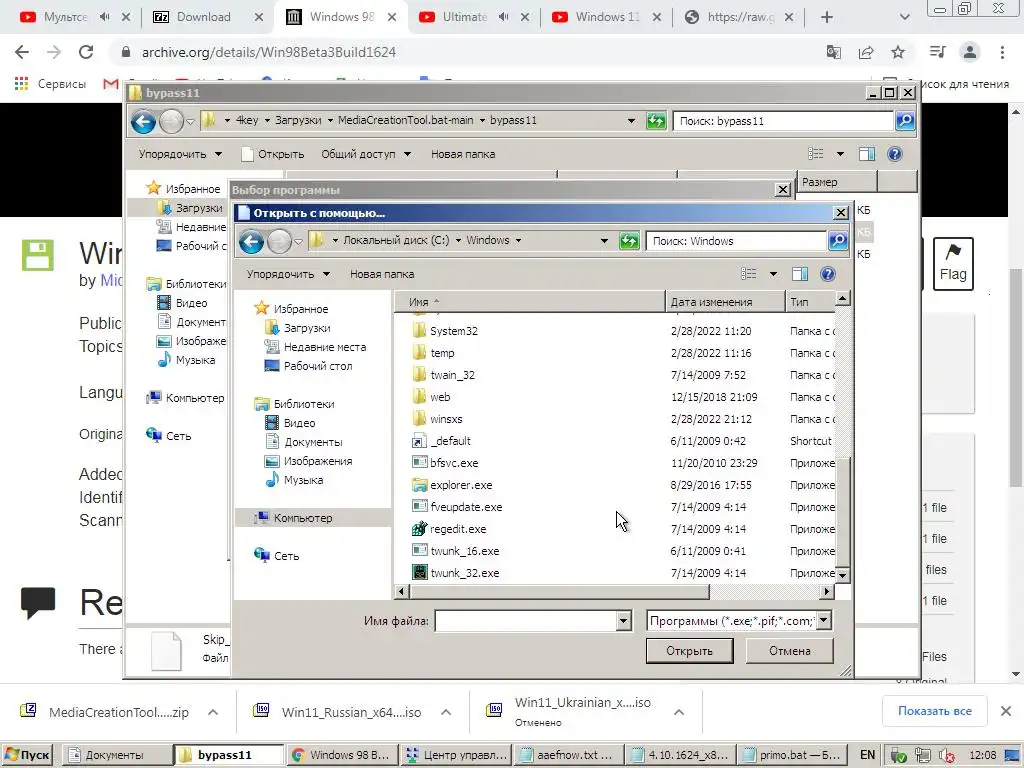Click Новая папка in bypass11 toolbar

(463, 154)
